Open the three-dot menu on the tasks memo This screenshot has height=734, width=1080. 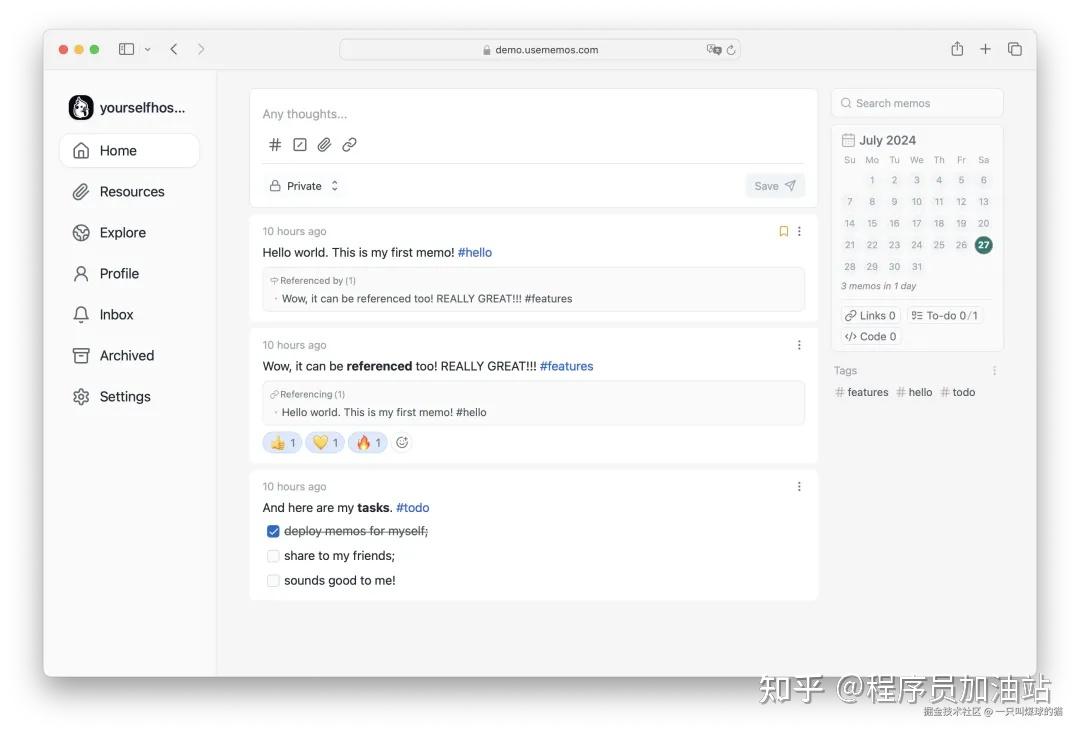point(799,487)
